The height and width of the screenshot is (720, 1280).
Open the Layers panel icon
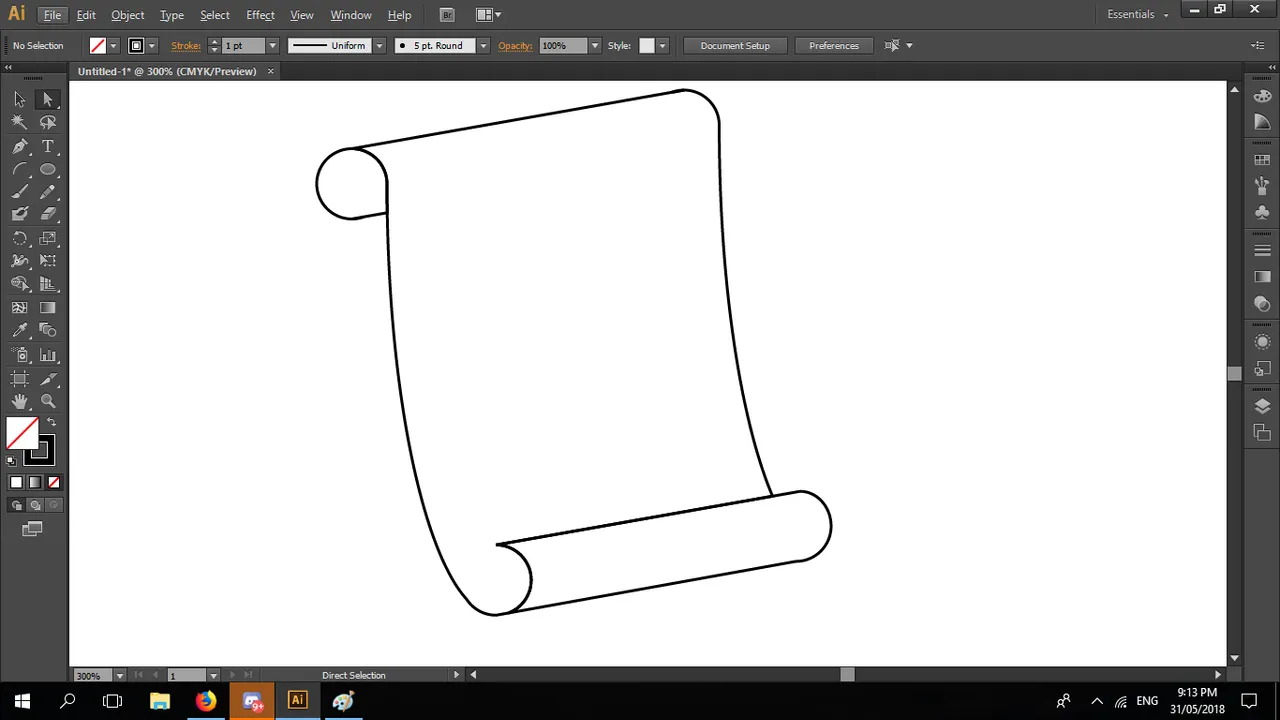(x=1262, y=406)
